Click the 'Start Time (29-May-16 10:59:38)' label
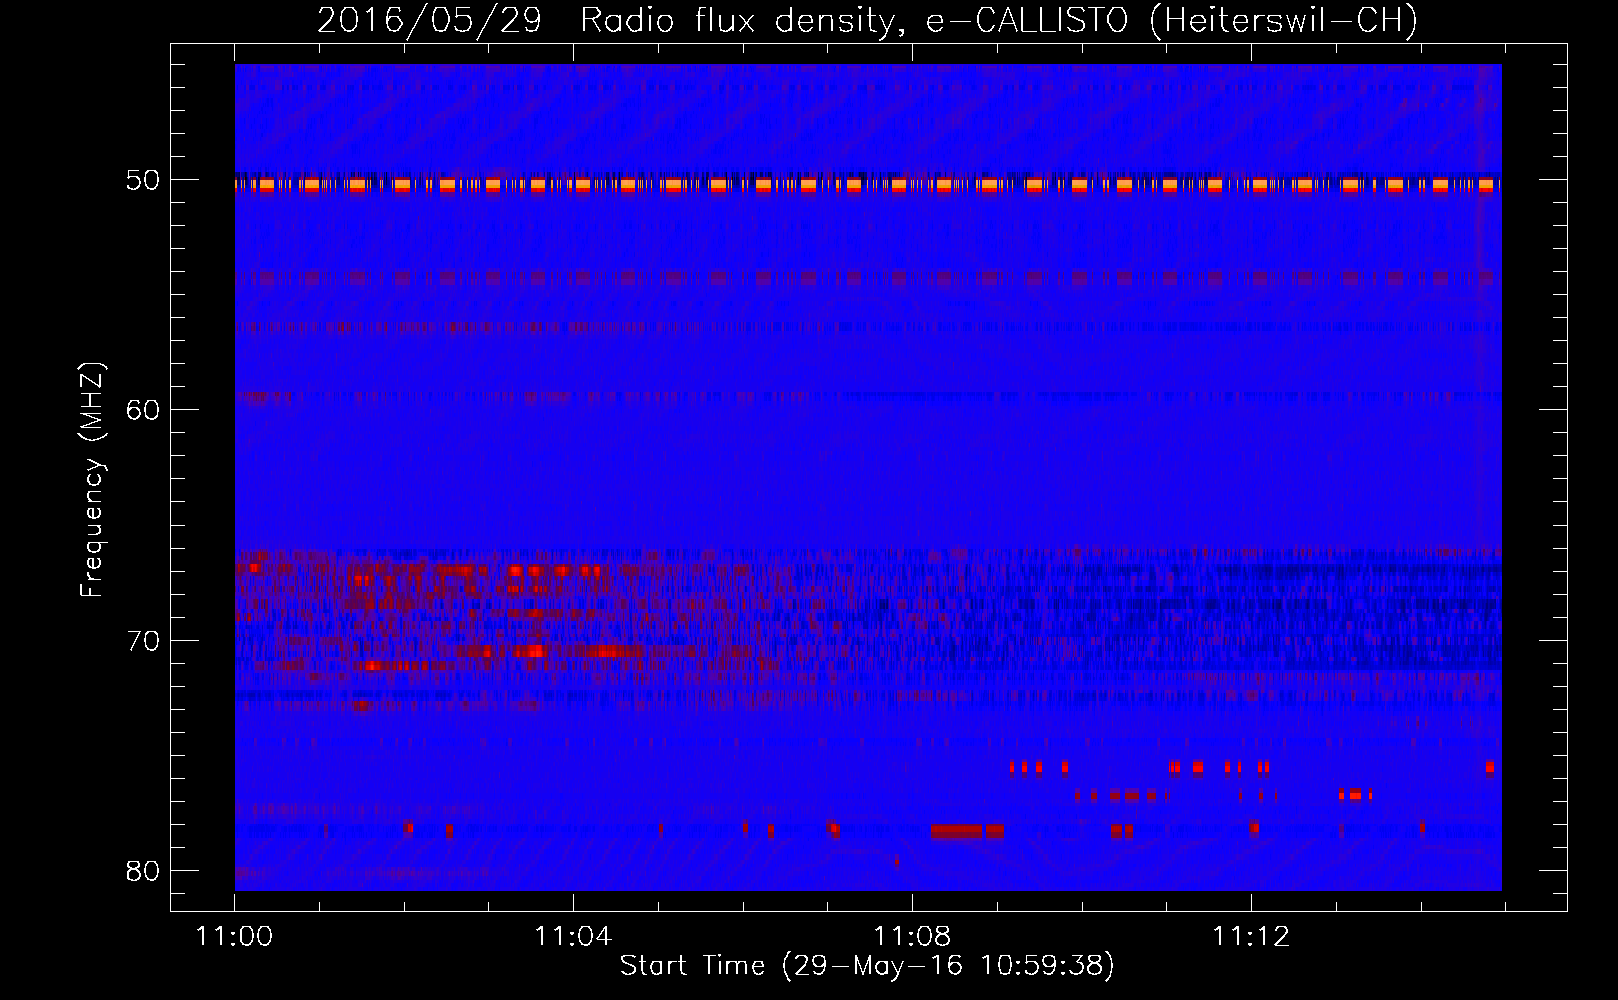The height and width of the screenshot is (1000, 1618). coord(867,966)
